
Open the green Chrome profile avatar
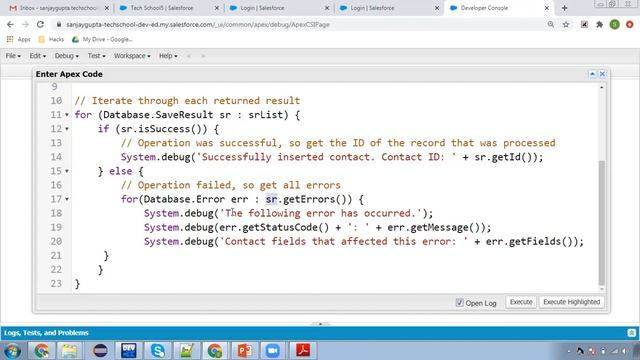615,24
